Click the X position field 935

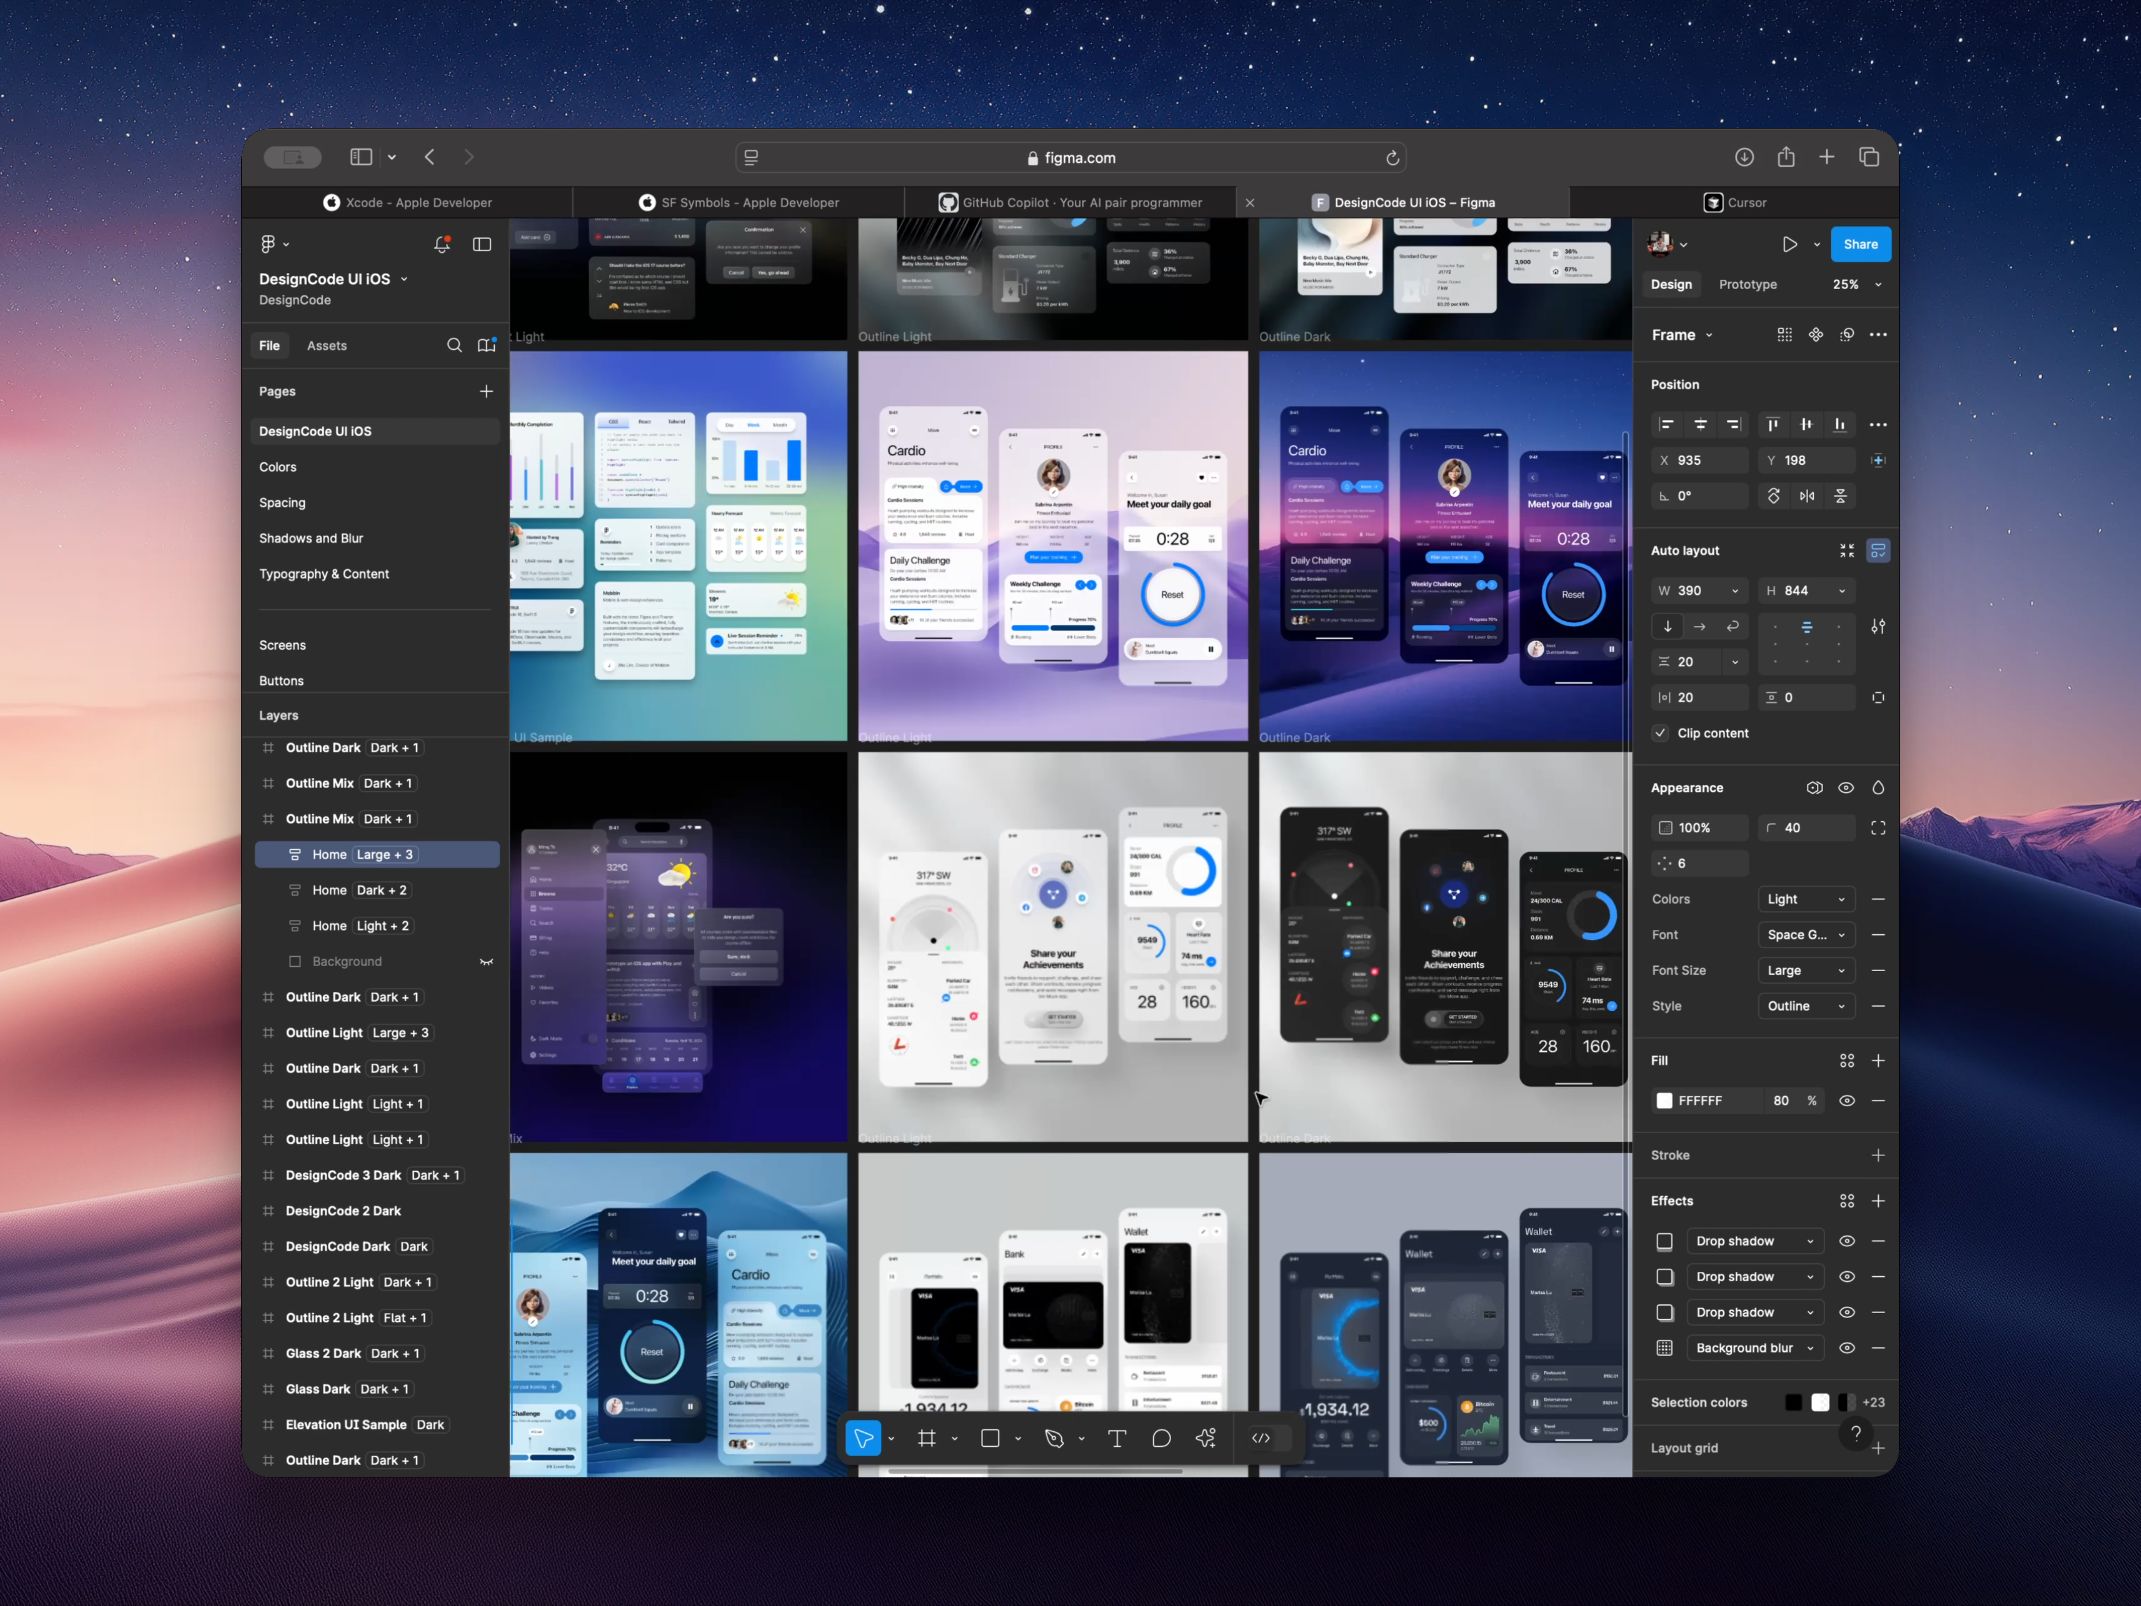(x=1700, y=460)
